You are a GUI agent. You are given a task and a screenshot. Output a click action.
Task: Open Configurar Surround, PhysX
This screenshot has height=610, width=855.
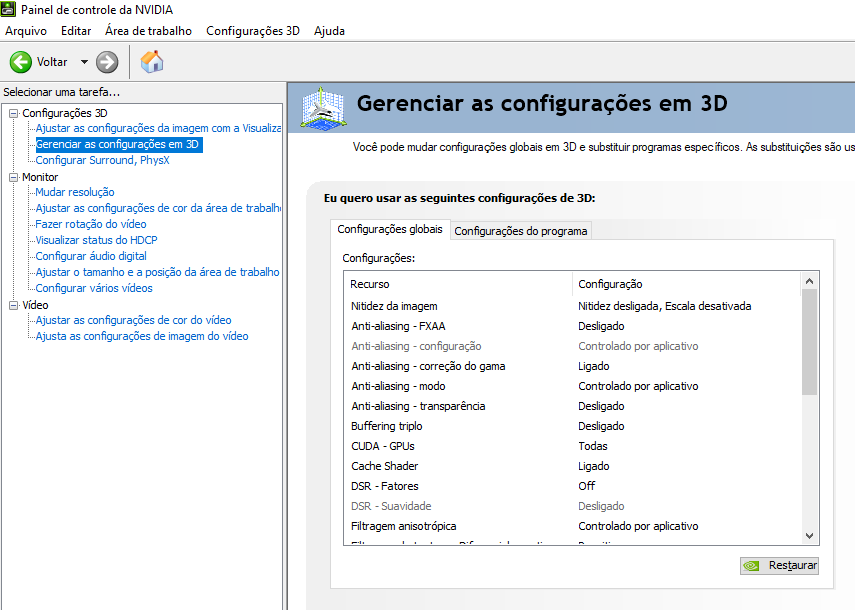coord(103,160)
